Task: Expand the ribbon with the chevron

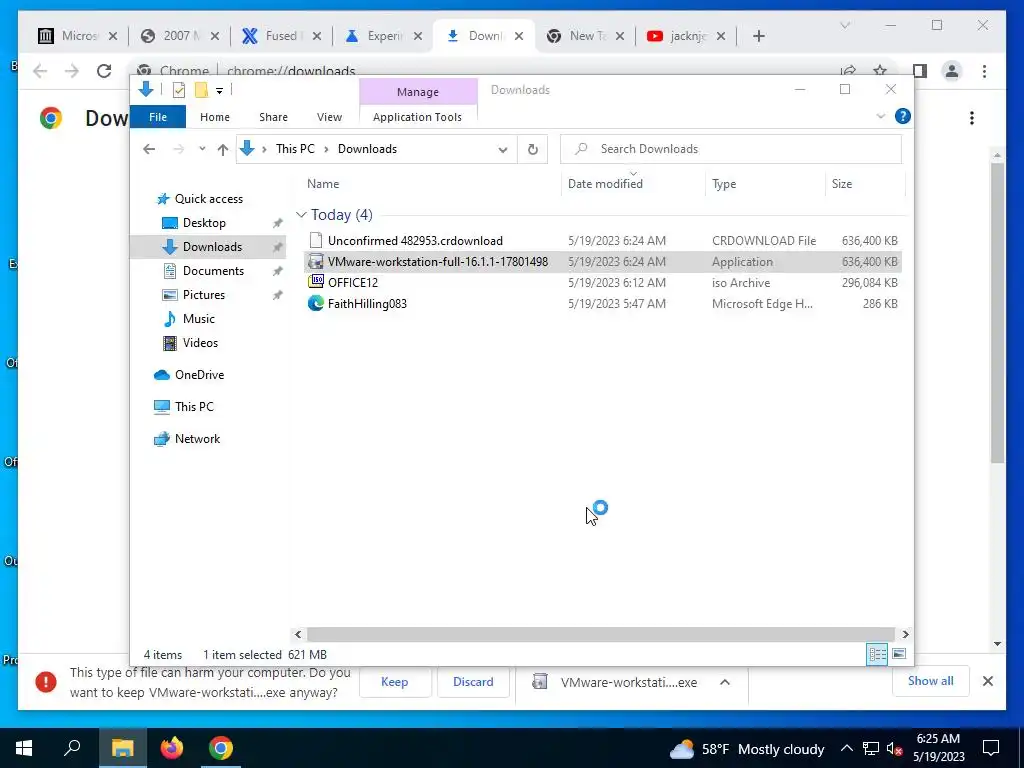Action: click(x=880, y=116)
